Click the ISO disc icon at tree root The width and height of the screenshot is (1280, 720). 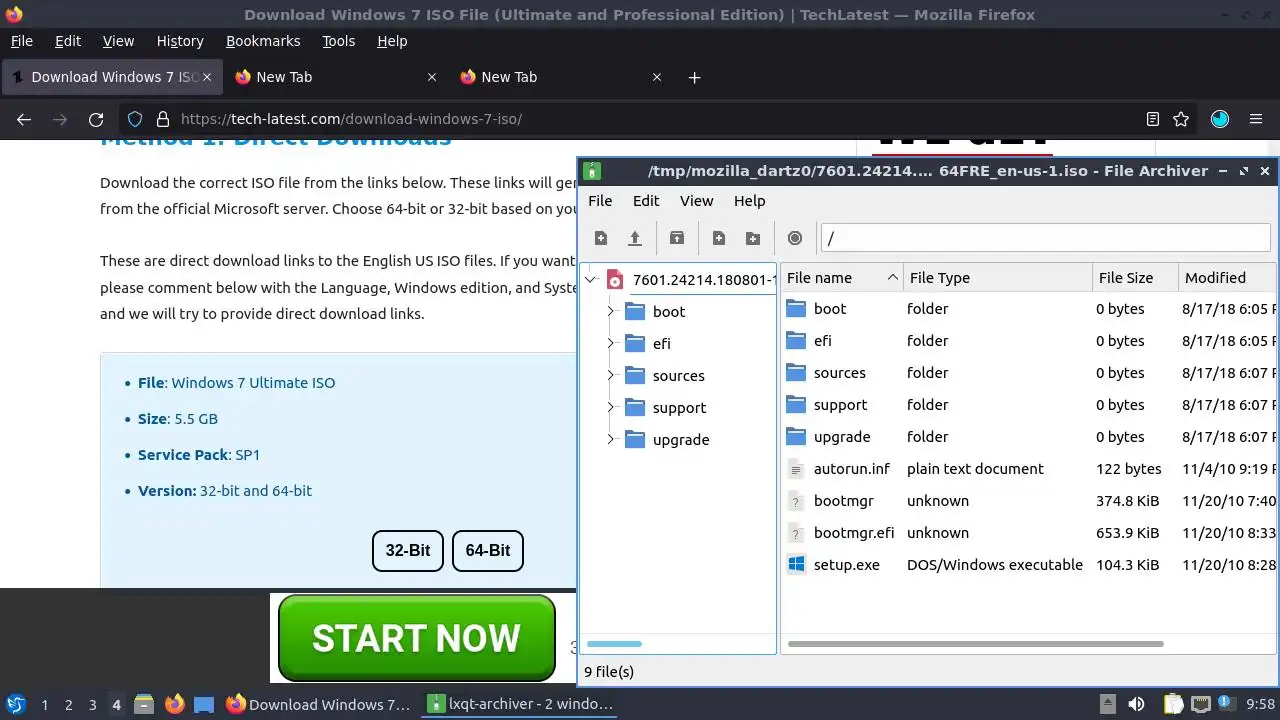pos(615,280)
